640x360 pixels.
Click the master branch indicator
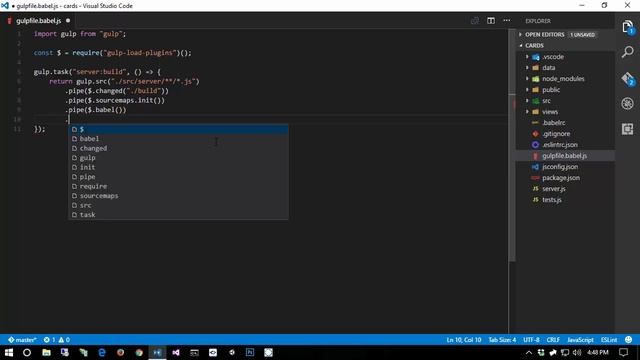(x=22, y=340)
